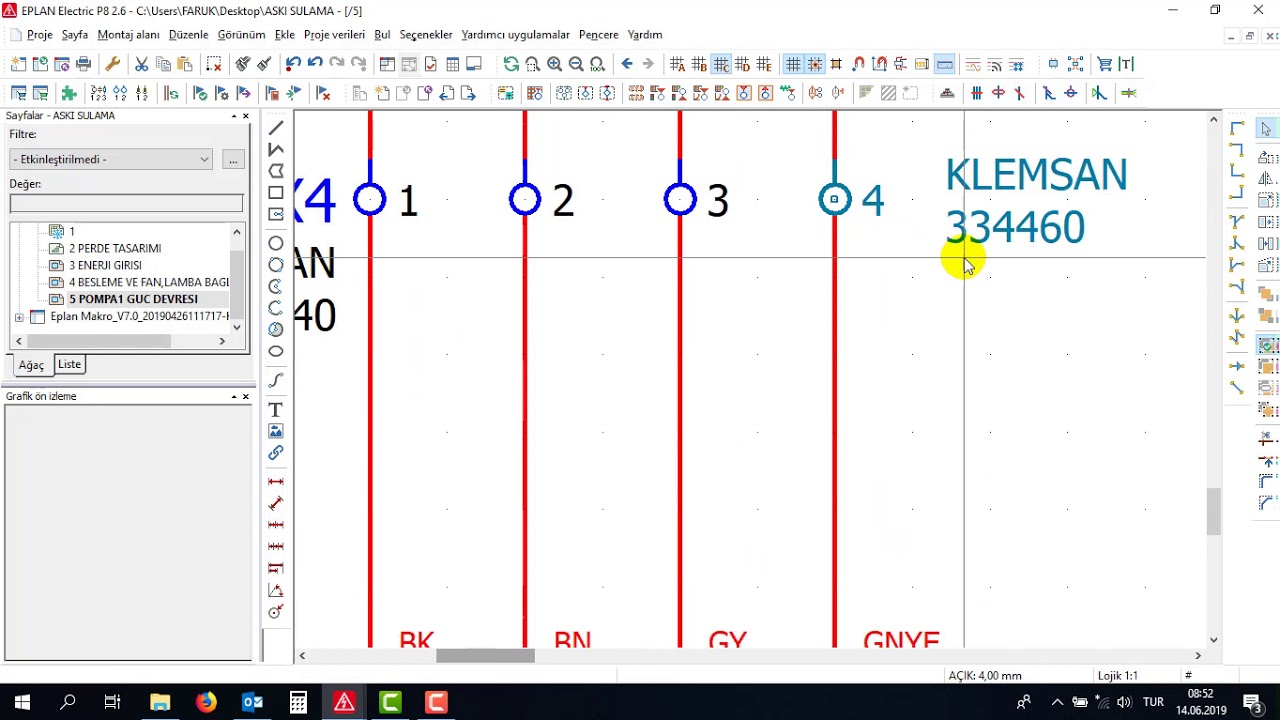Open the Proje verileri menu
Screen dimensions: 1280x720
[334, 35]
